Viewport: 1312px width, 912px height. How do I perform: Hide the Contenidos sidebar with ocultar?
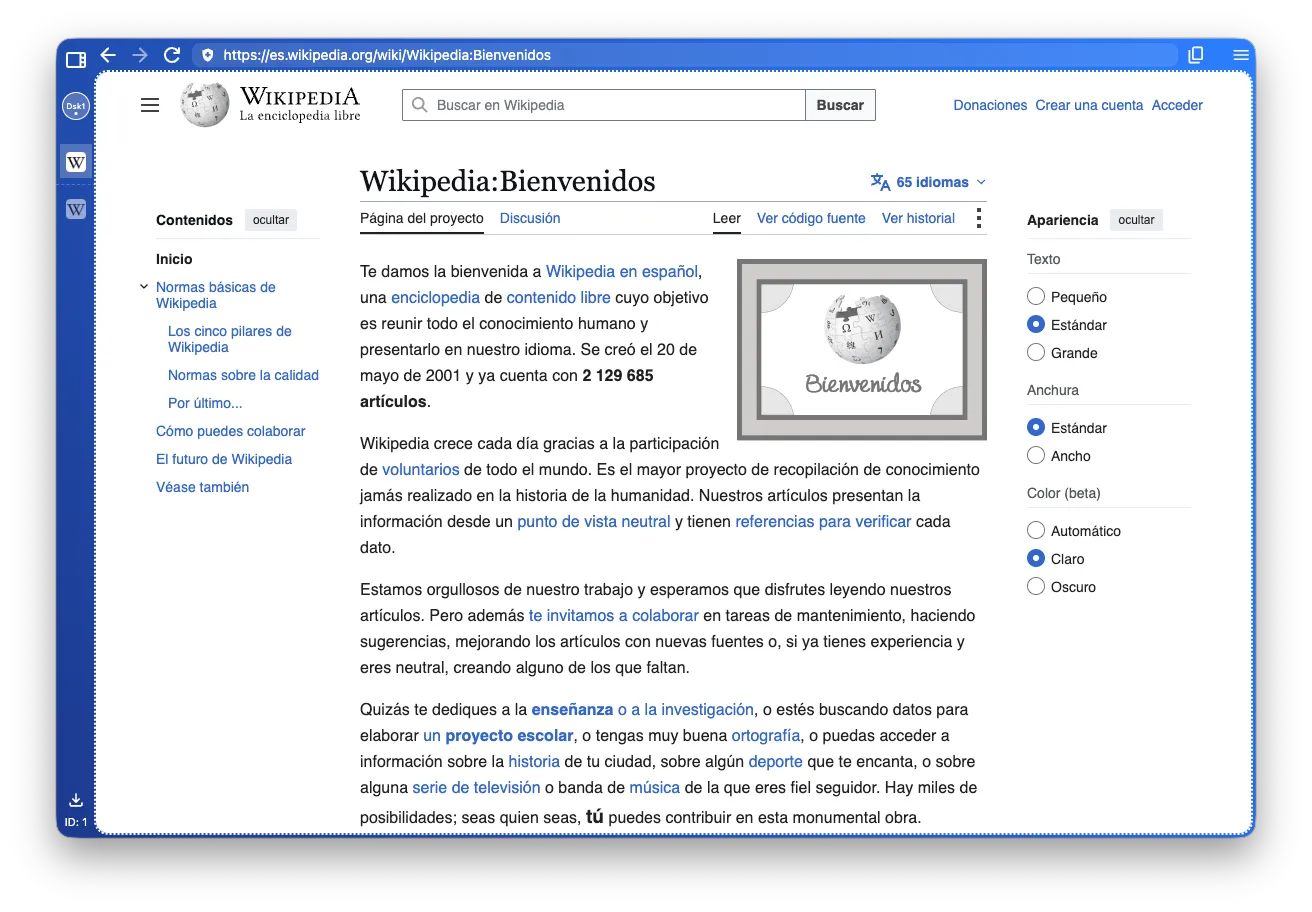pyautogui.click(x=271, y=220)
